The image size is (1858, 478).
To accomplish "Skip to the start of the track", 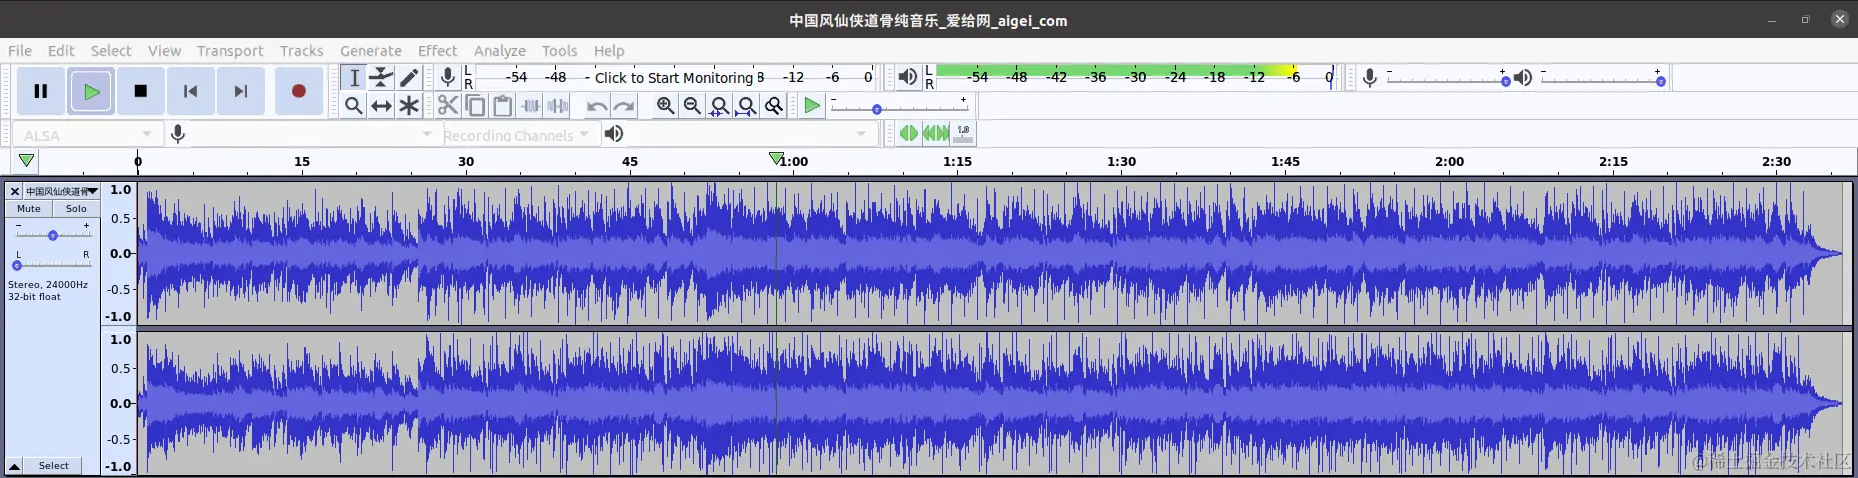I will pos(190,91).
